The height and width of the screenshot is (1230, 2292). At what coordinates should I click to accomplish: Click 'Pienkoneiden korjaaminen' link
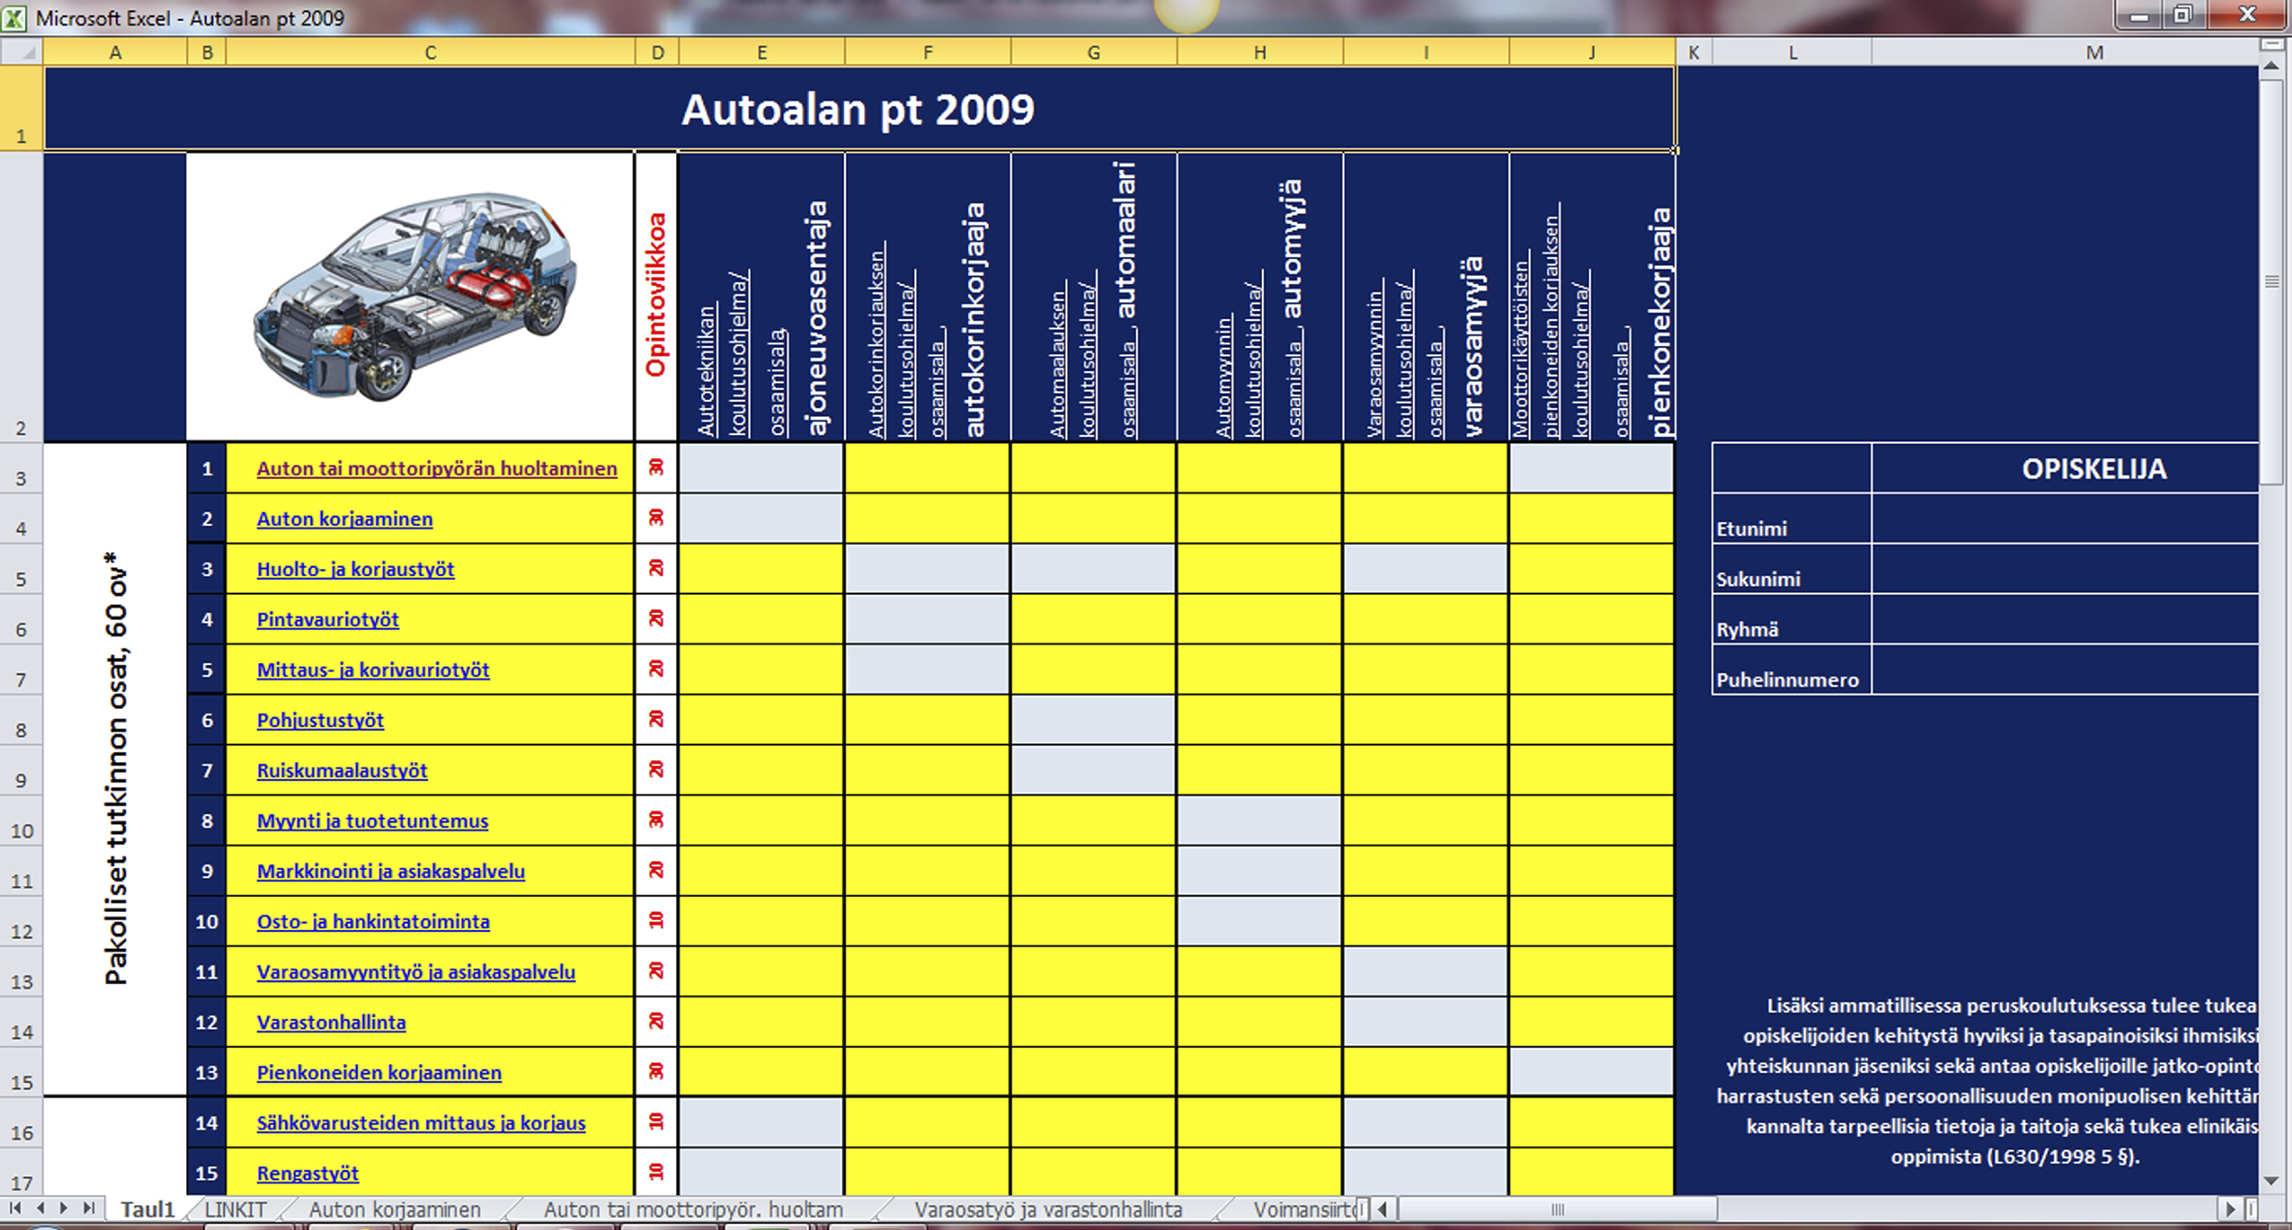379,1073
